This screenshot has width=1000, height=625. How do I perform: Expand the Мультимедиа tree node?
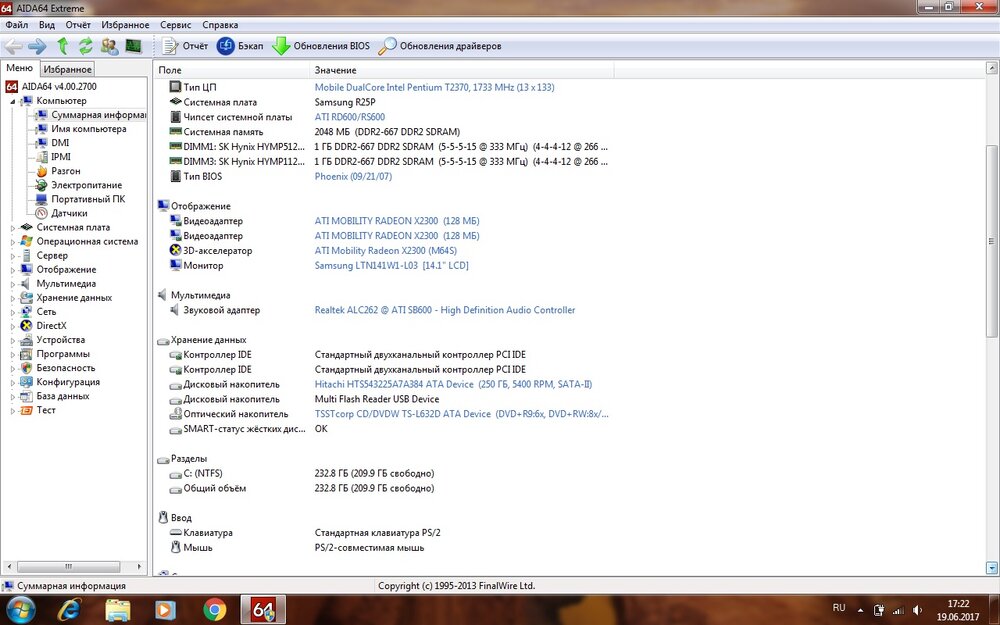point(13,284)
